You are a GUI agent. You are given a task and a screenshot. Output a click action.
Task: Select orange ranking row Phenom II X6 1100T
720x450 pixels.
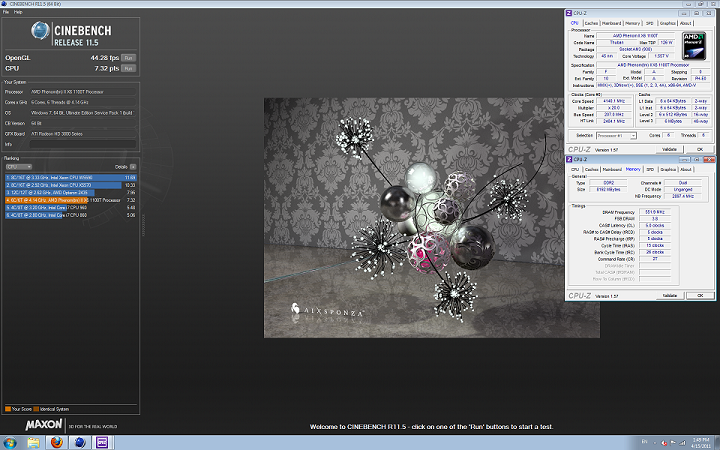pyautogui.click(x=71, y=200)
